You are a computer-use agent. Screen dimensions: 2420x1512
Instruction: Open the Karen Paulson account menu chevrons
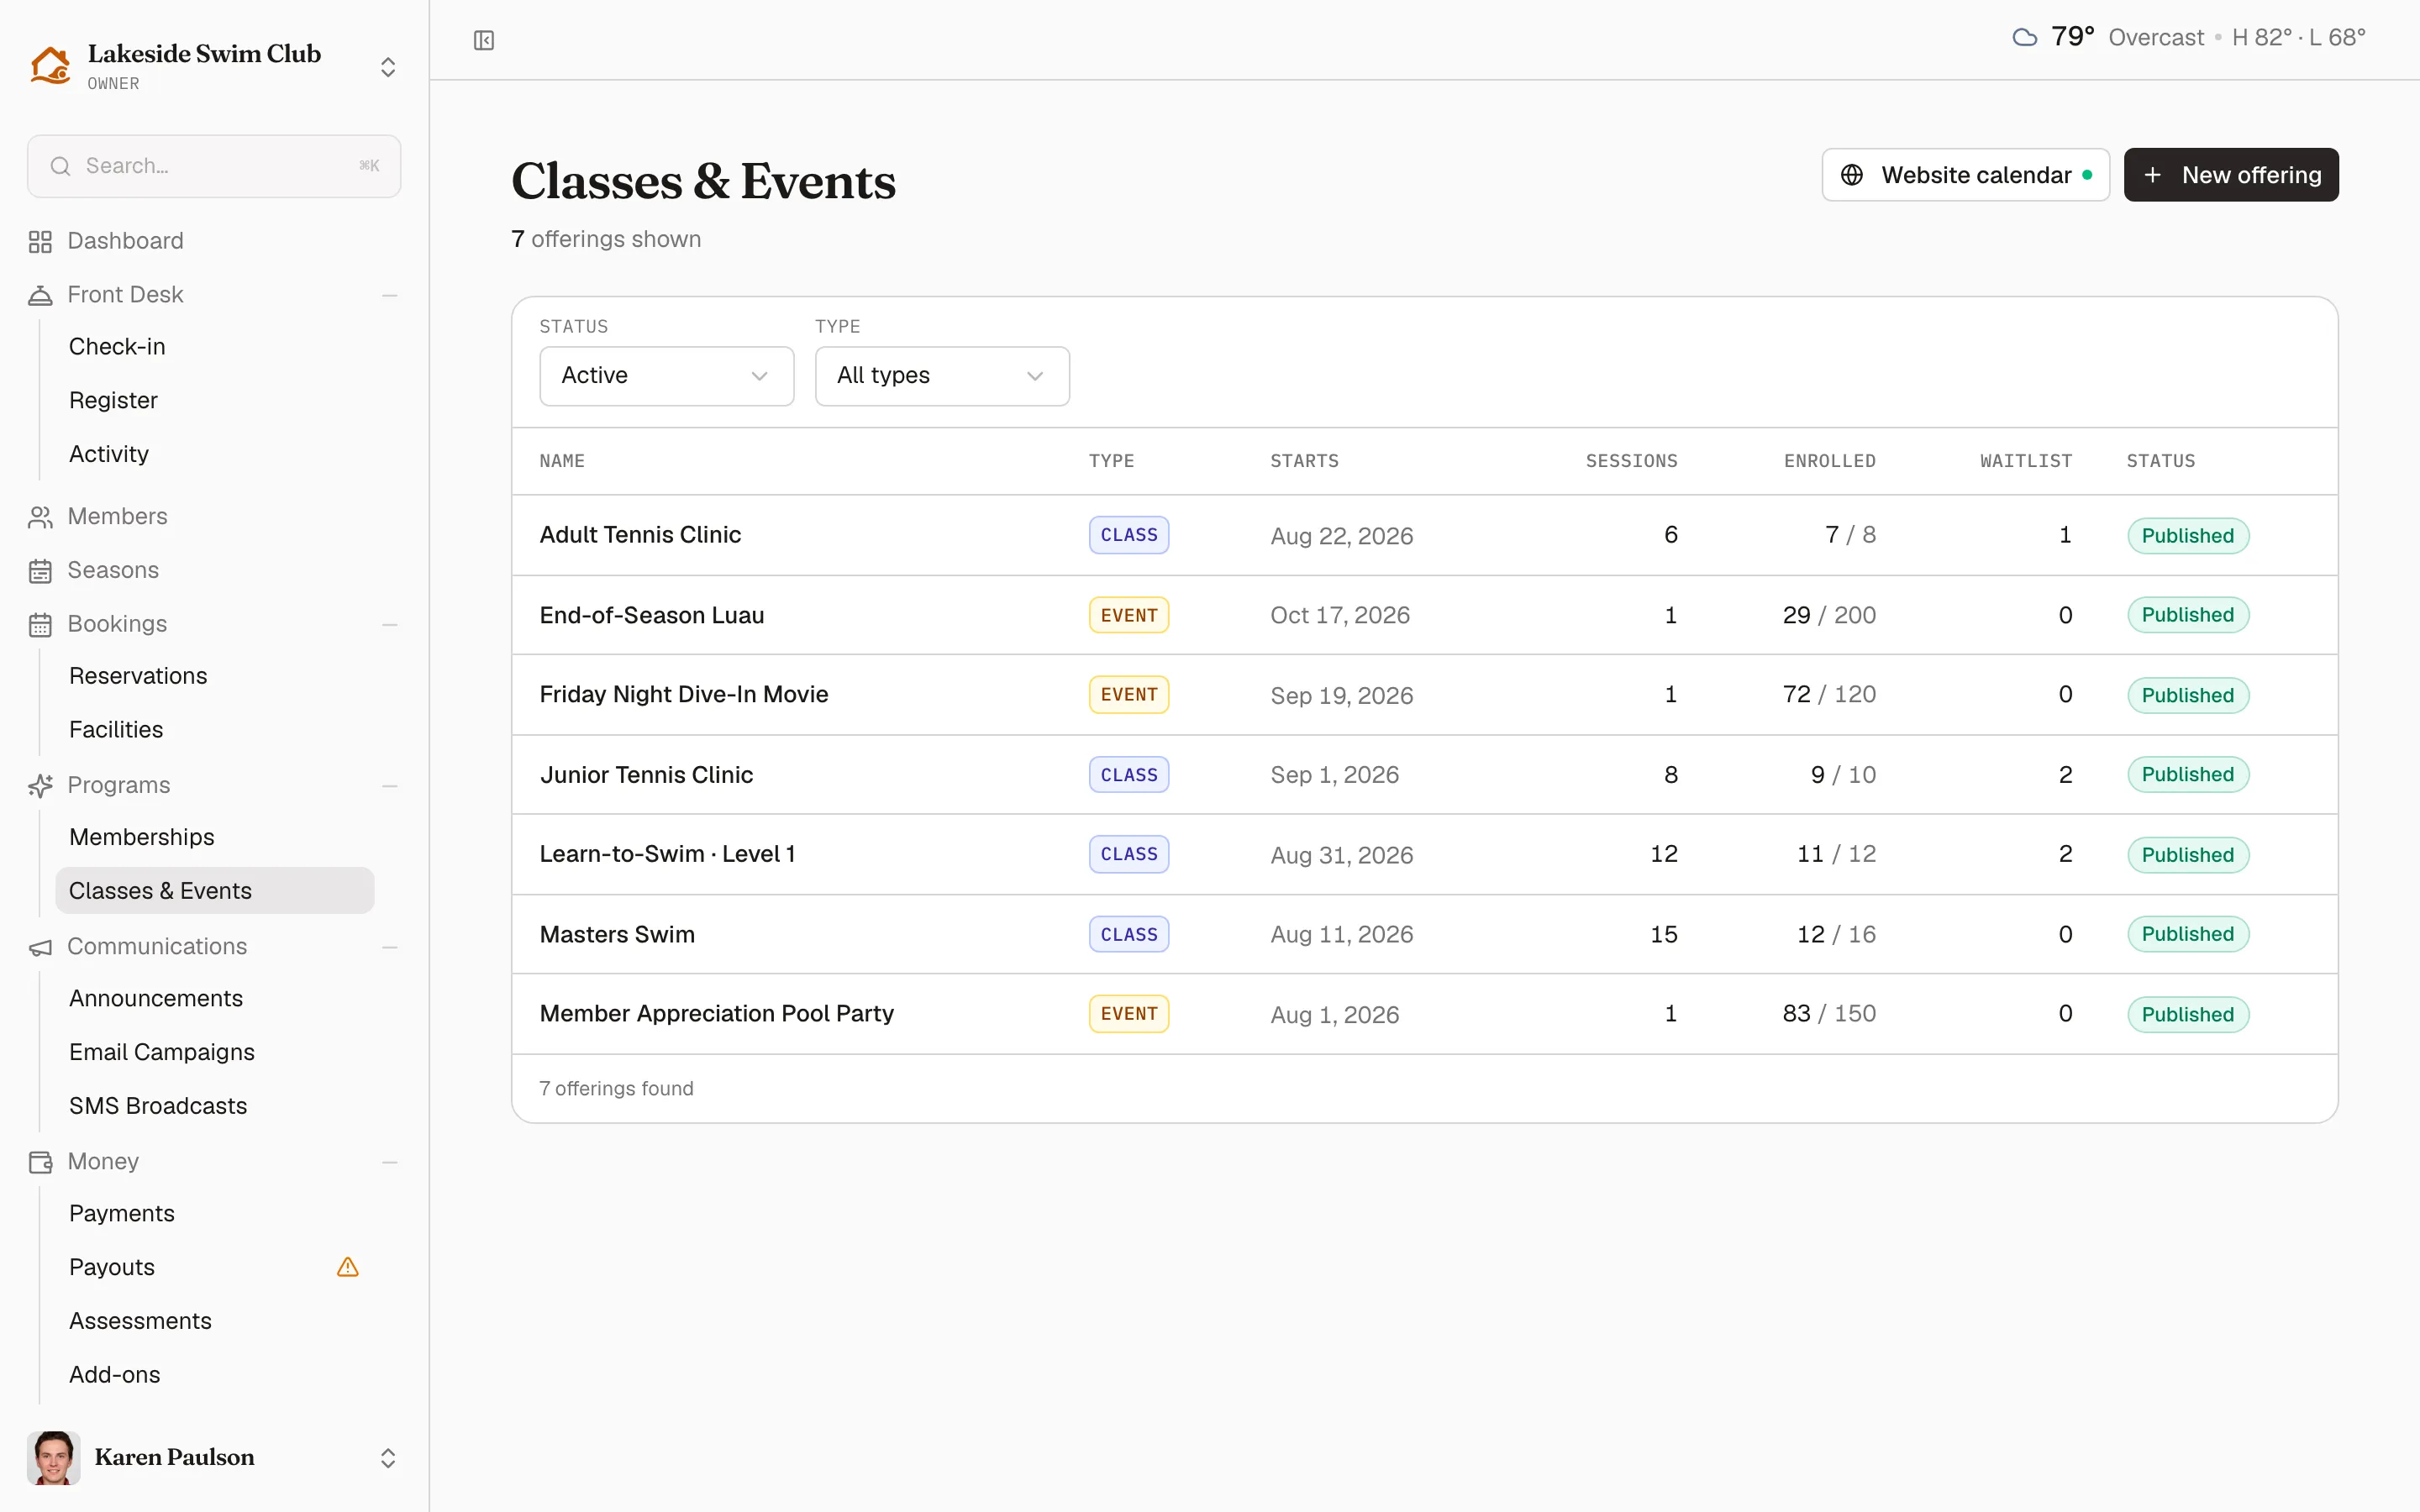388,1458
